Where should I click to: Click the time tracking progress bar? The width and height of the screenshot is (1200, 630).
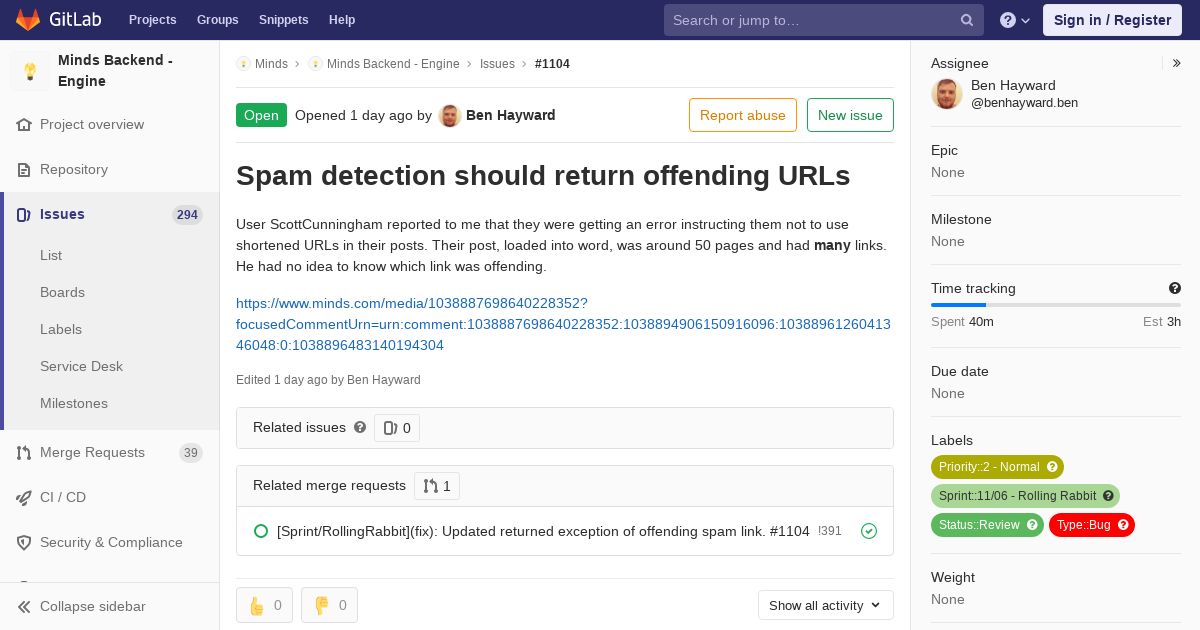pyautogui.click(x=1056, y=305)
